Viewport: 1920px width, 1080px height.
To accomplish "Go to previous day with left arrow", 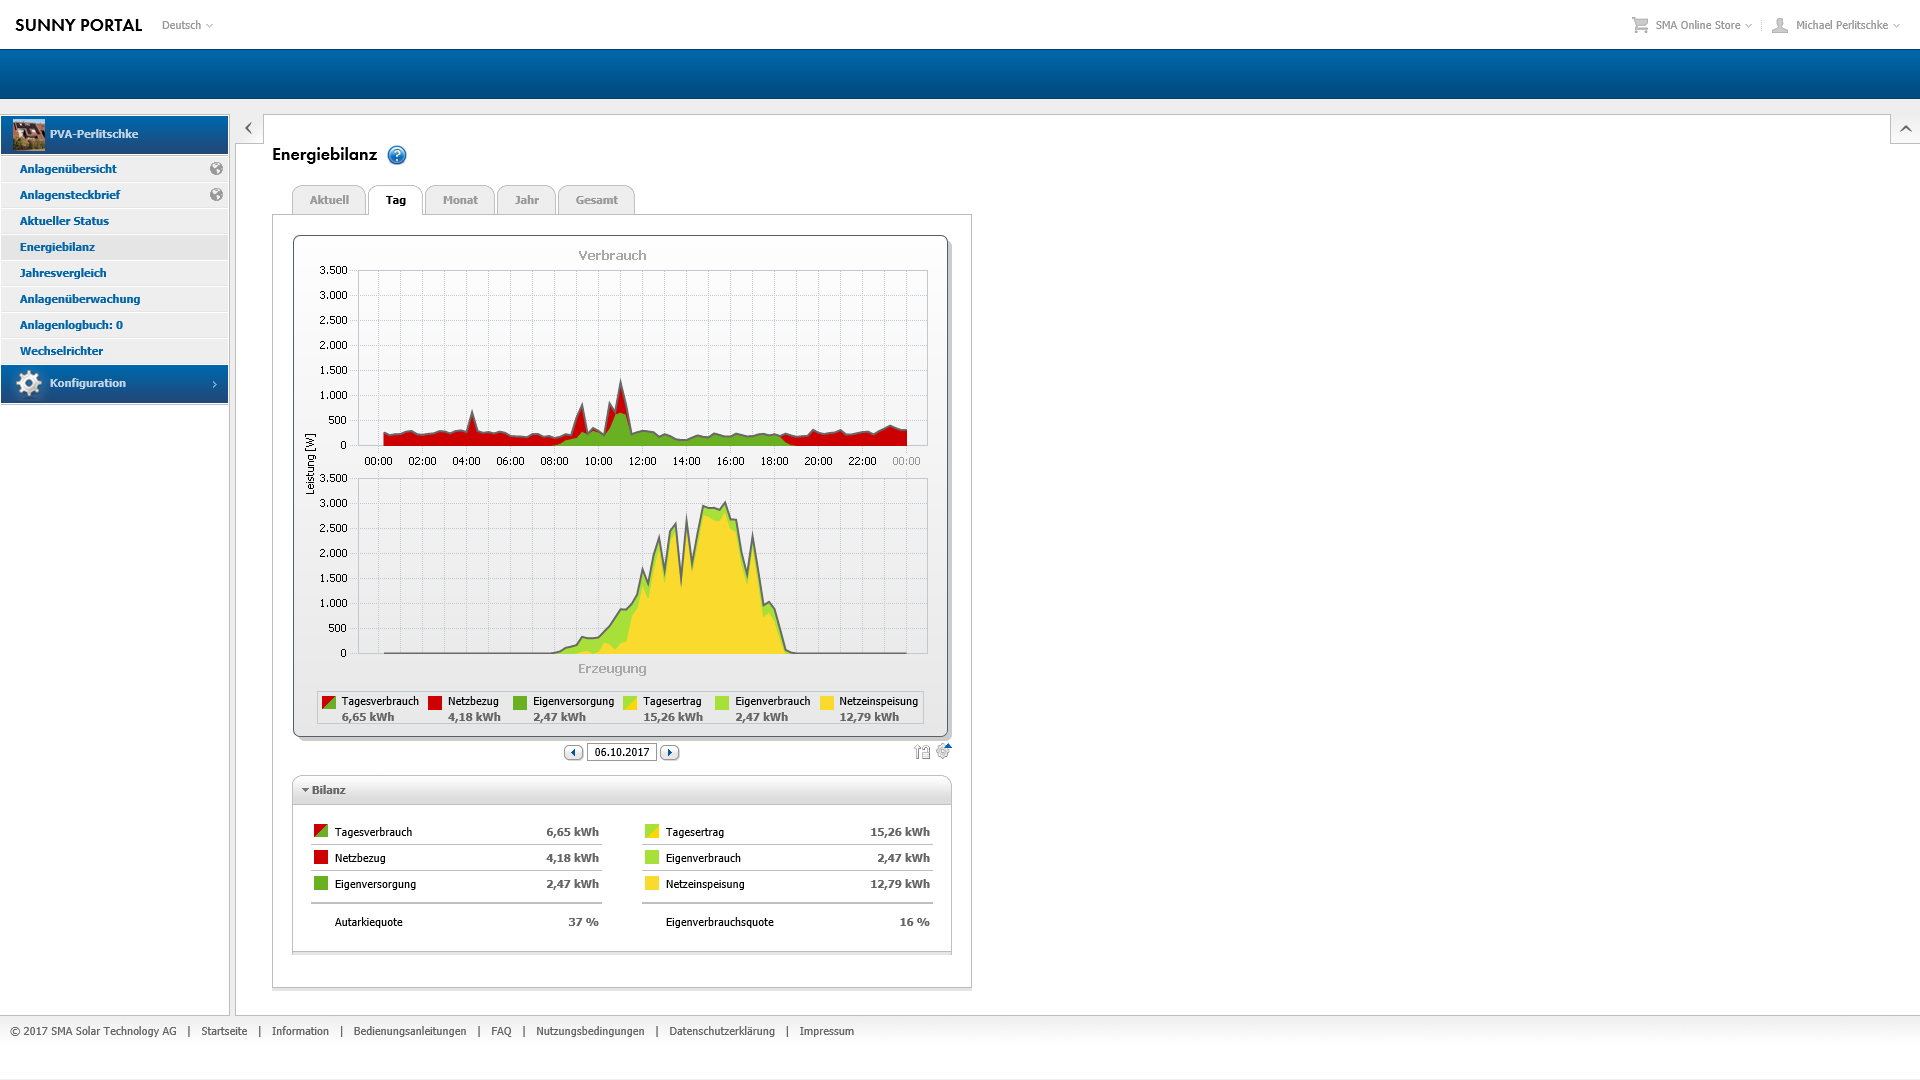I will coord(573,752).
